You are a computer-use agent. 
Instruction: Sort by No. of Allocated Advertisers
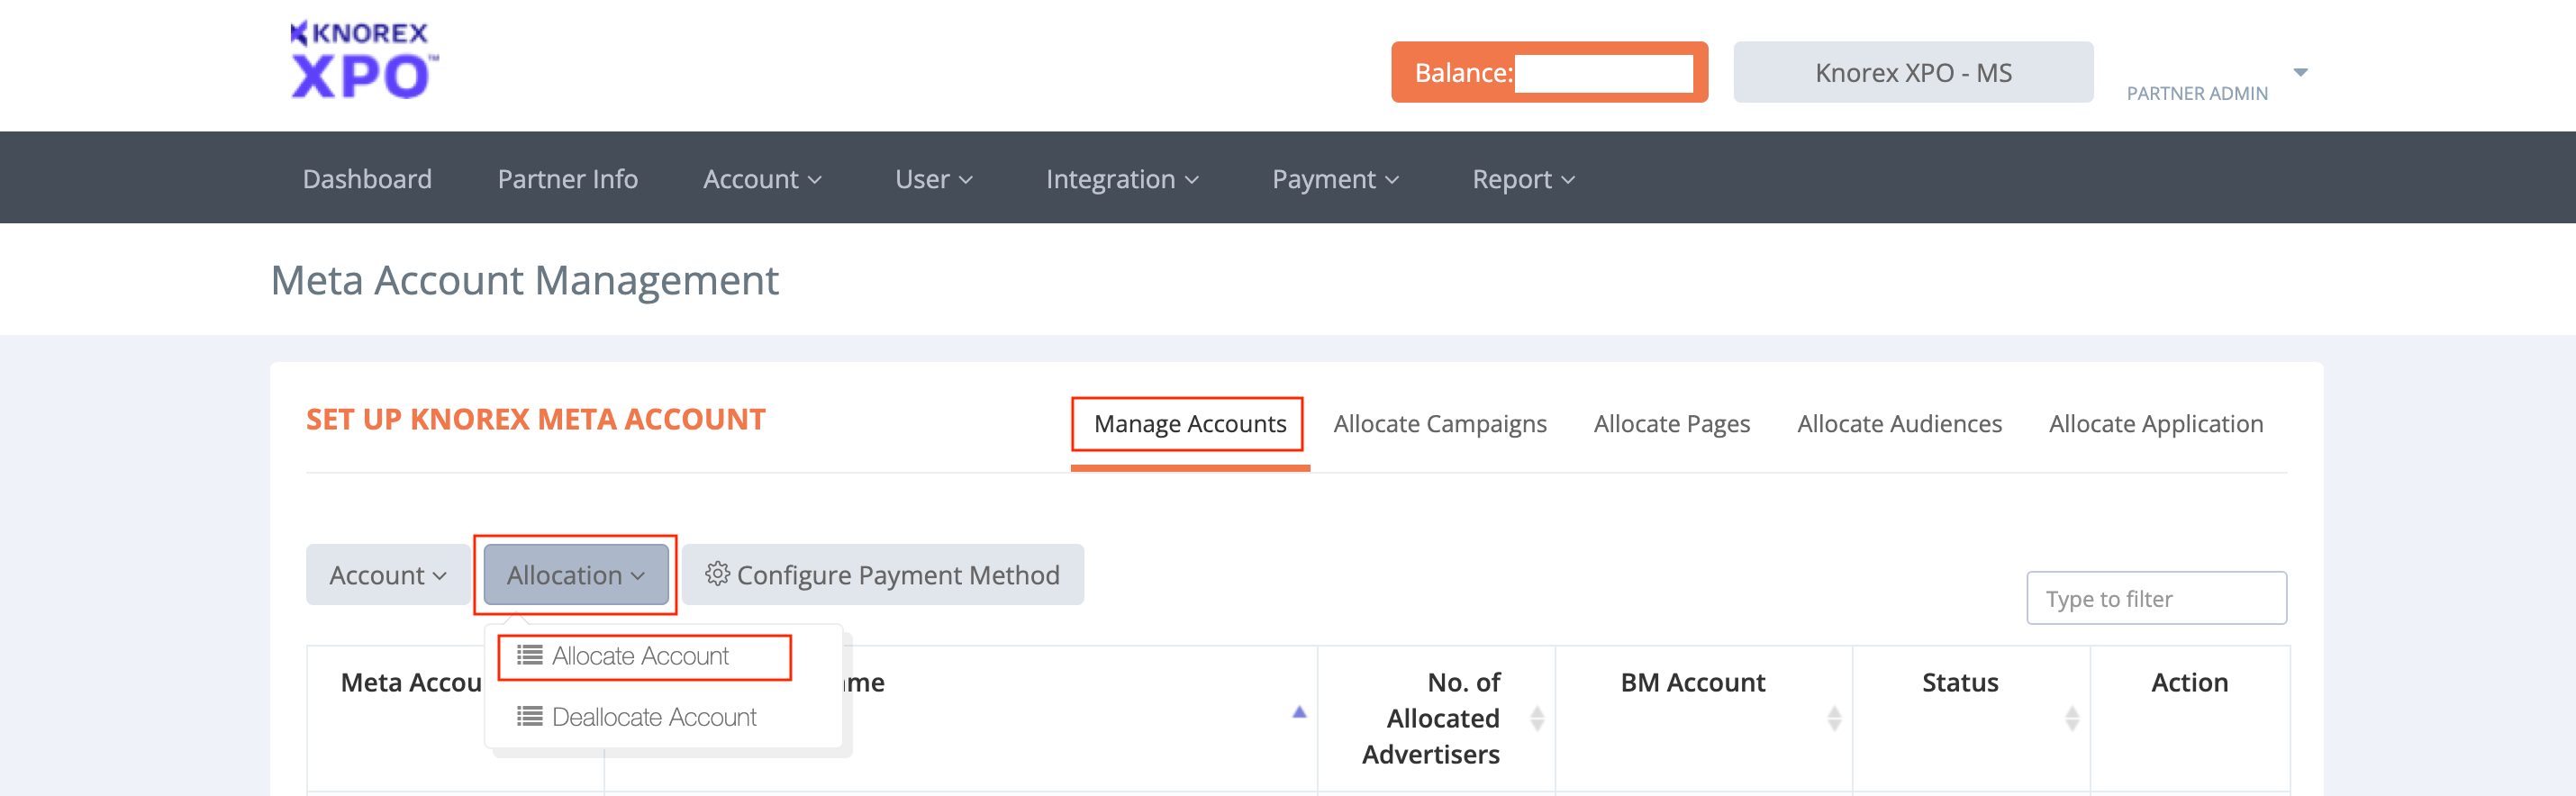click(x=1536, y=718)
